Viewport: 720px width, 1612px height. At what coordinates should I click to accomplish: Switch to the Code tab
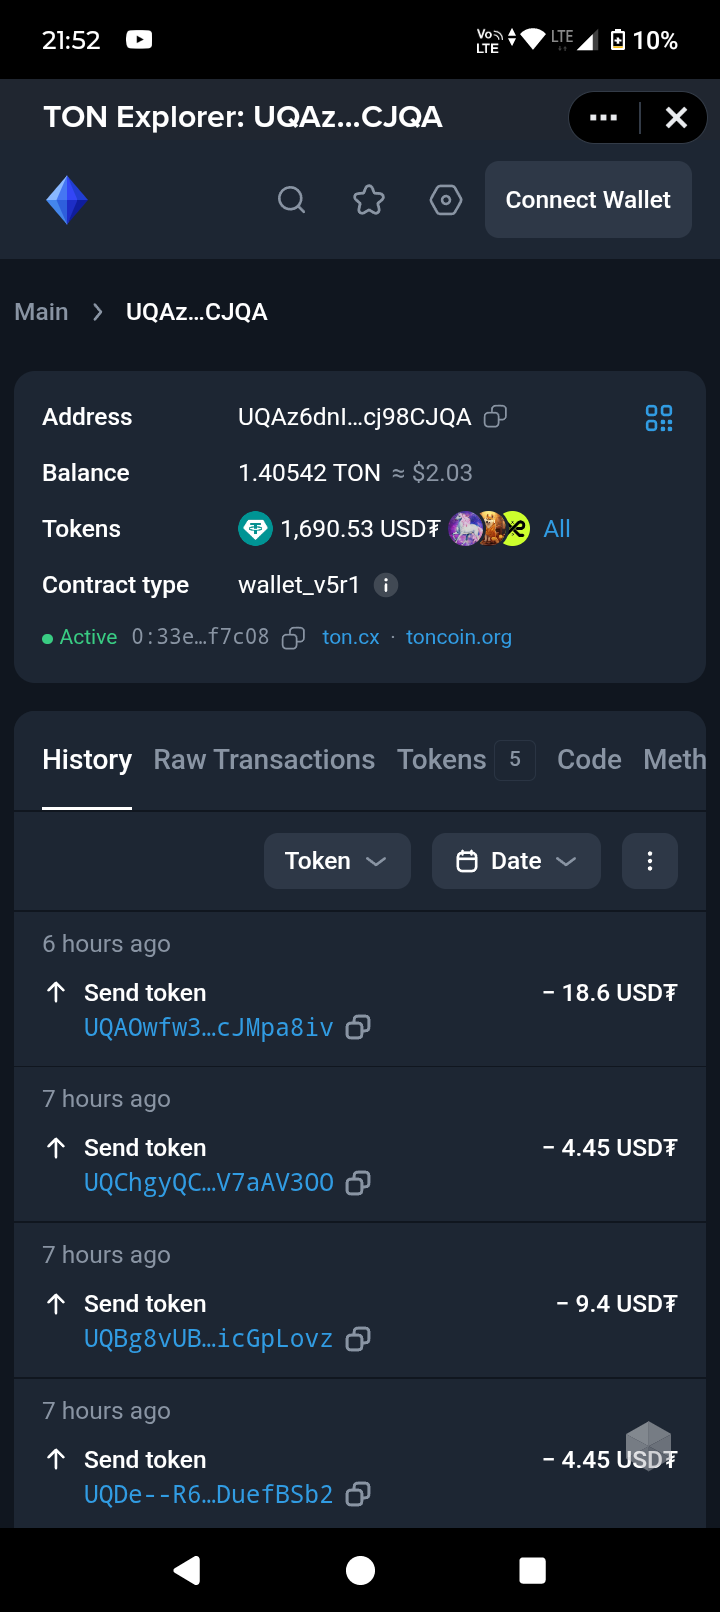click(589, 760)
